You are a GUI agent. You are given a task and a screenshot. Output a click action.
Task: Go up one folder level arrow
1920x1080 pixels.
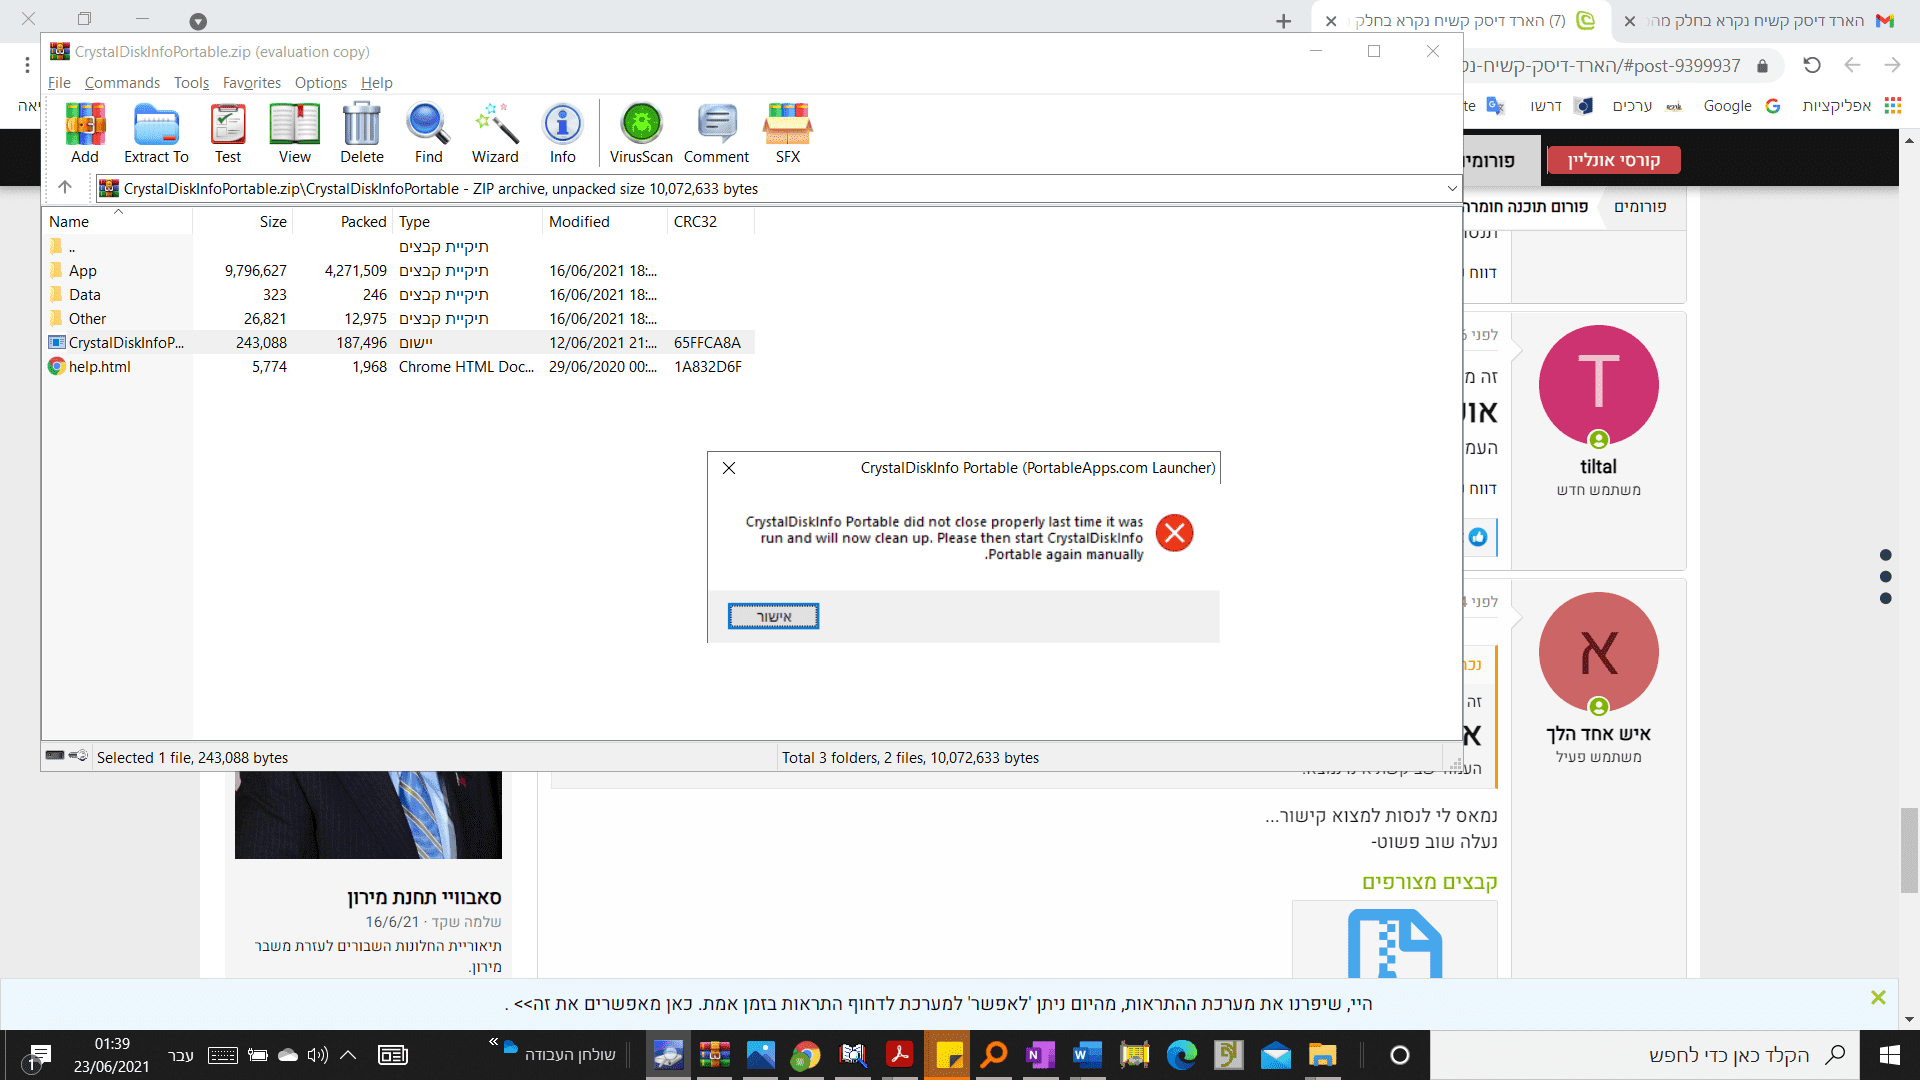tap(65, 187)
